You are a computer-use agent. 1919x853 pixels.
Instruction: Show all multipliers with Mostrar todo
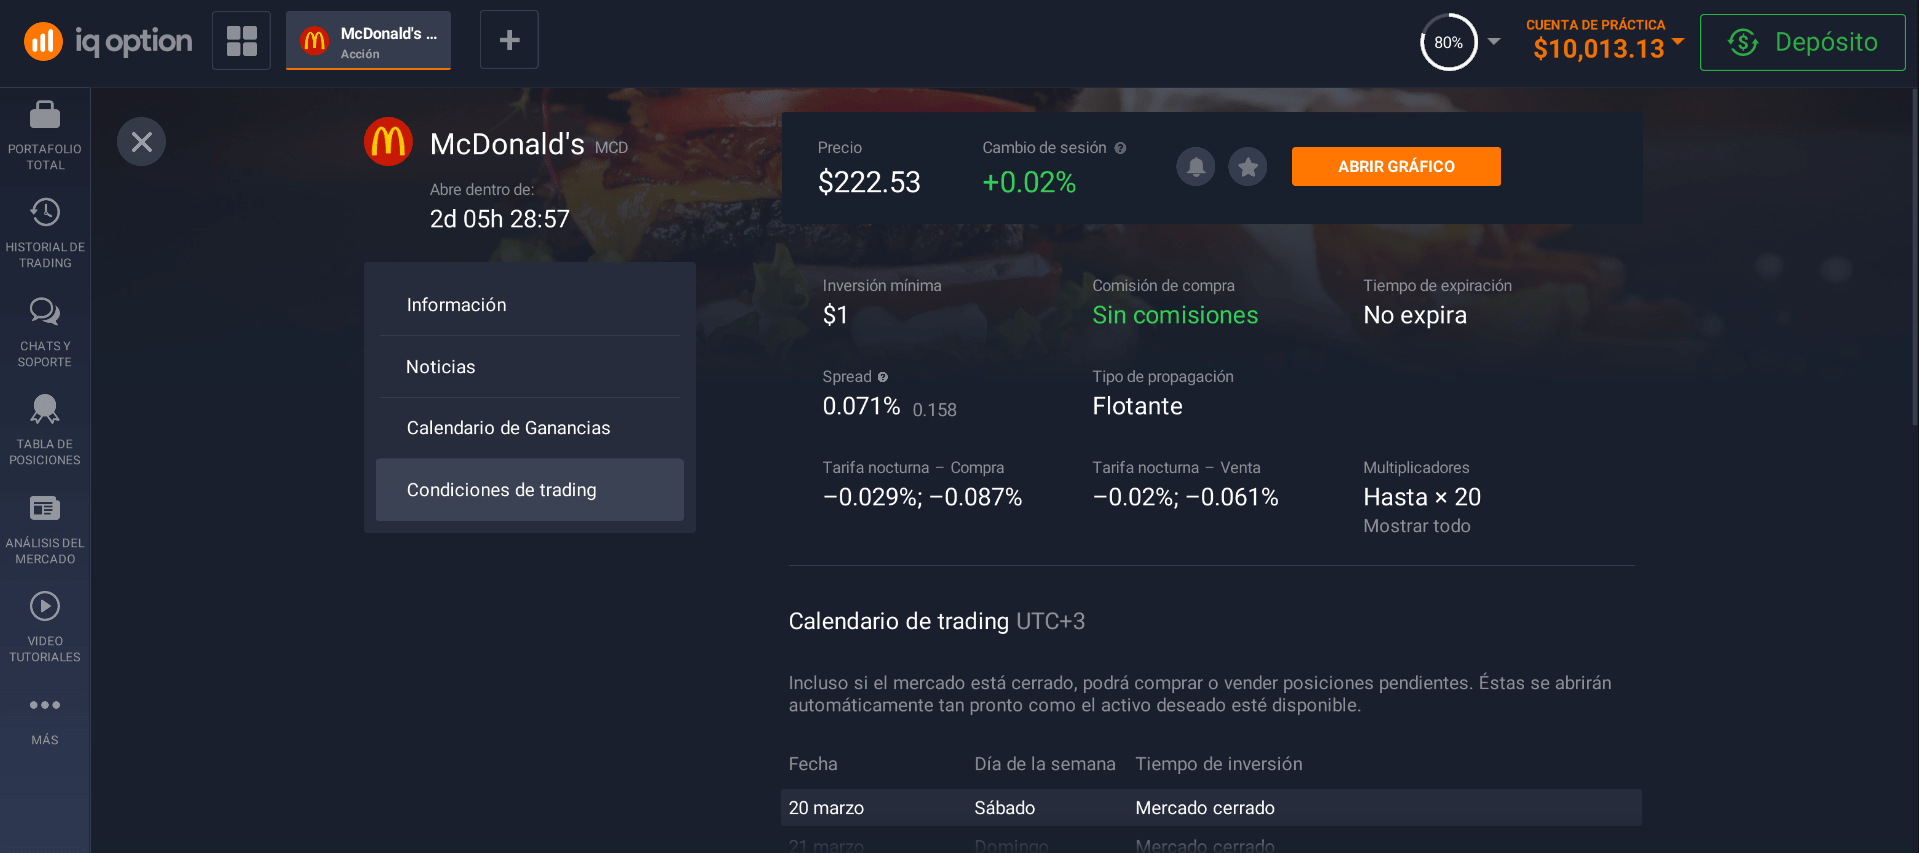point(1416,526)
